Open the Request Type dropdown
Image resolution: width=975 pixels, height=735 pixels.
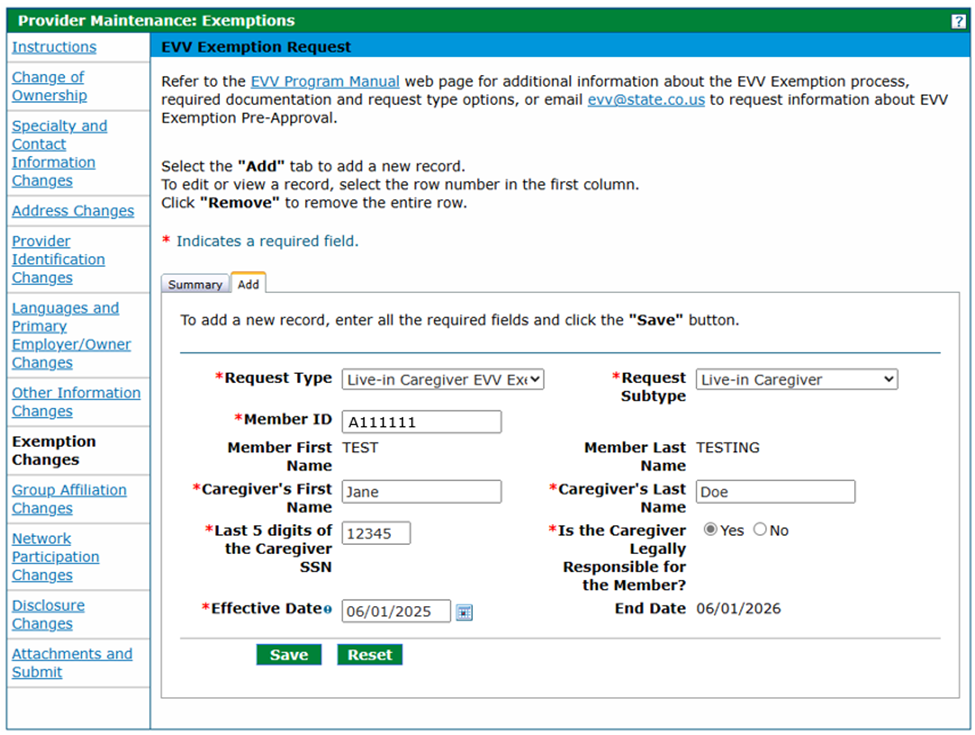pos(443,379)
